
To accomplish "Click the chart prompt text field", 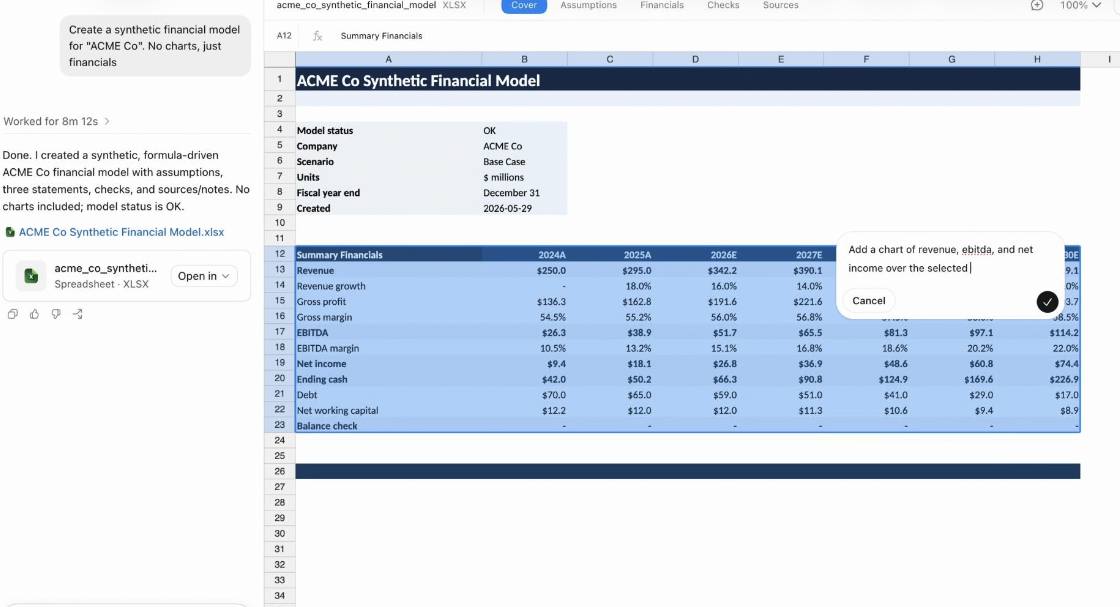I will click(943, 259).
